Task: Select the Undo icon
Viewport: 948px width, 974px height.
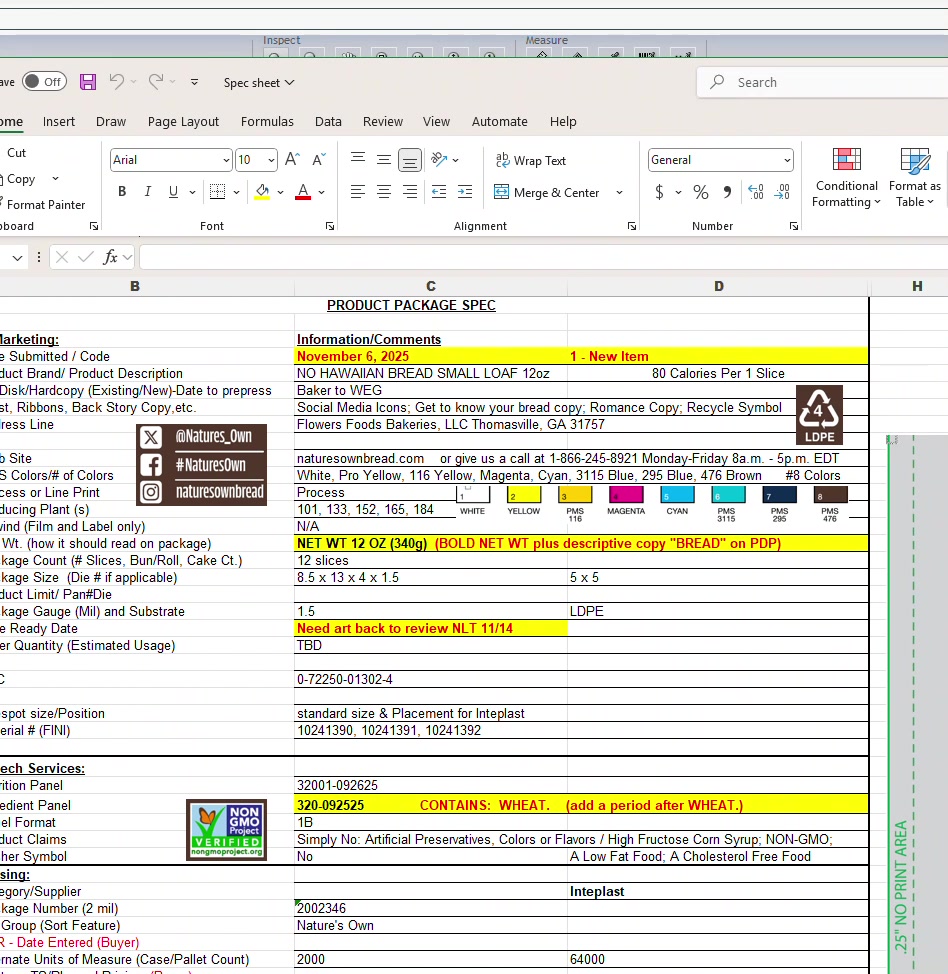Action: click(x=118, y=82)
